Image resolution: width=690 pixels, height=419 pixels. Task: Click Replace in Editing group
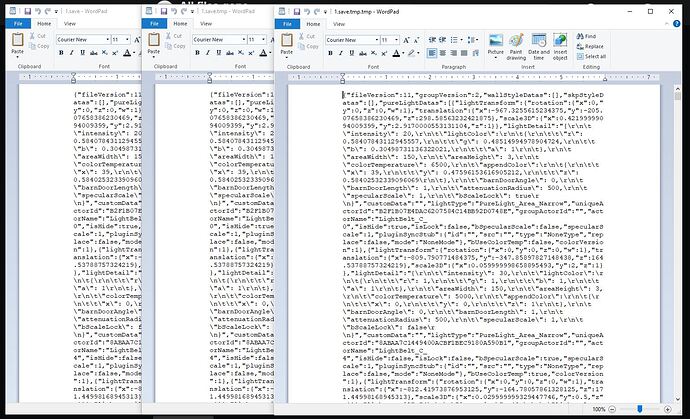coord(590,46)
